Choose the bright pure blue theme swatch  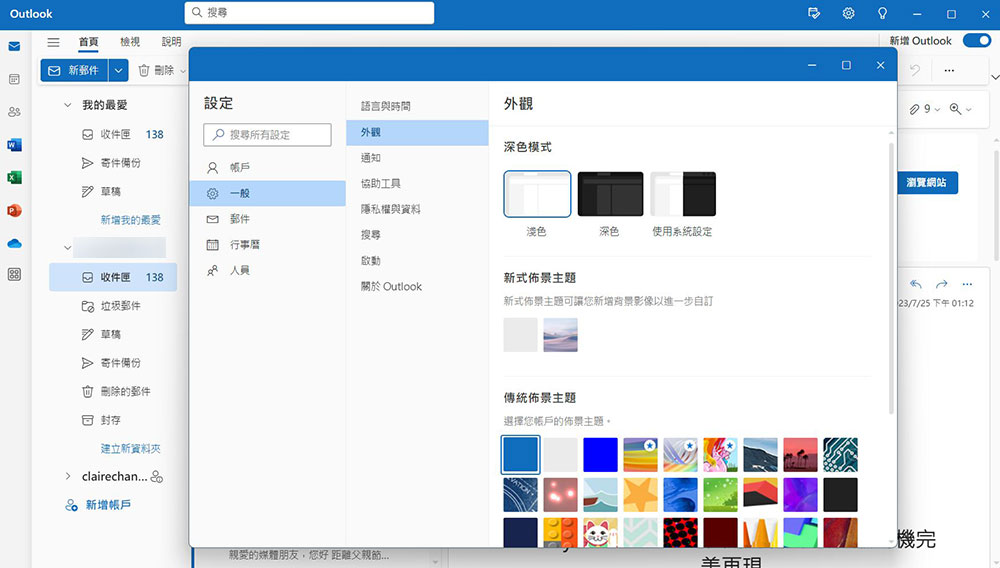[x=600, y=455]
